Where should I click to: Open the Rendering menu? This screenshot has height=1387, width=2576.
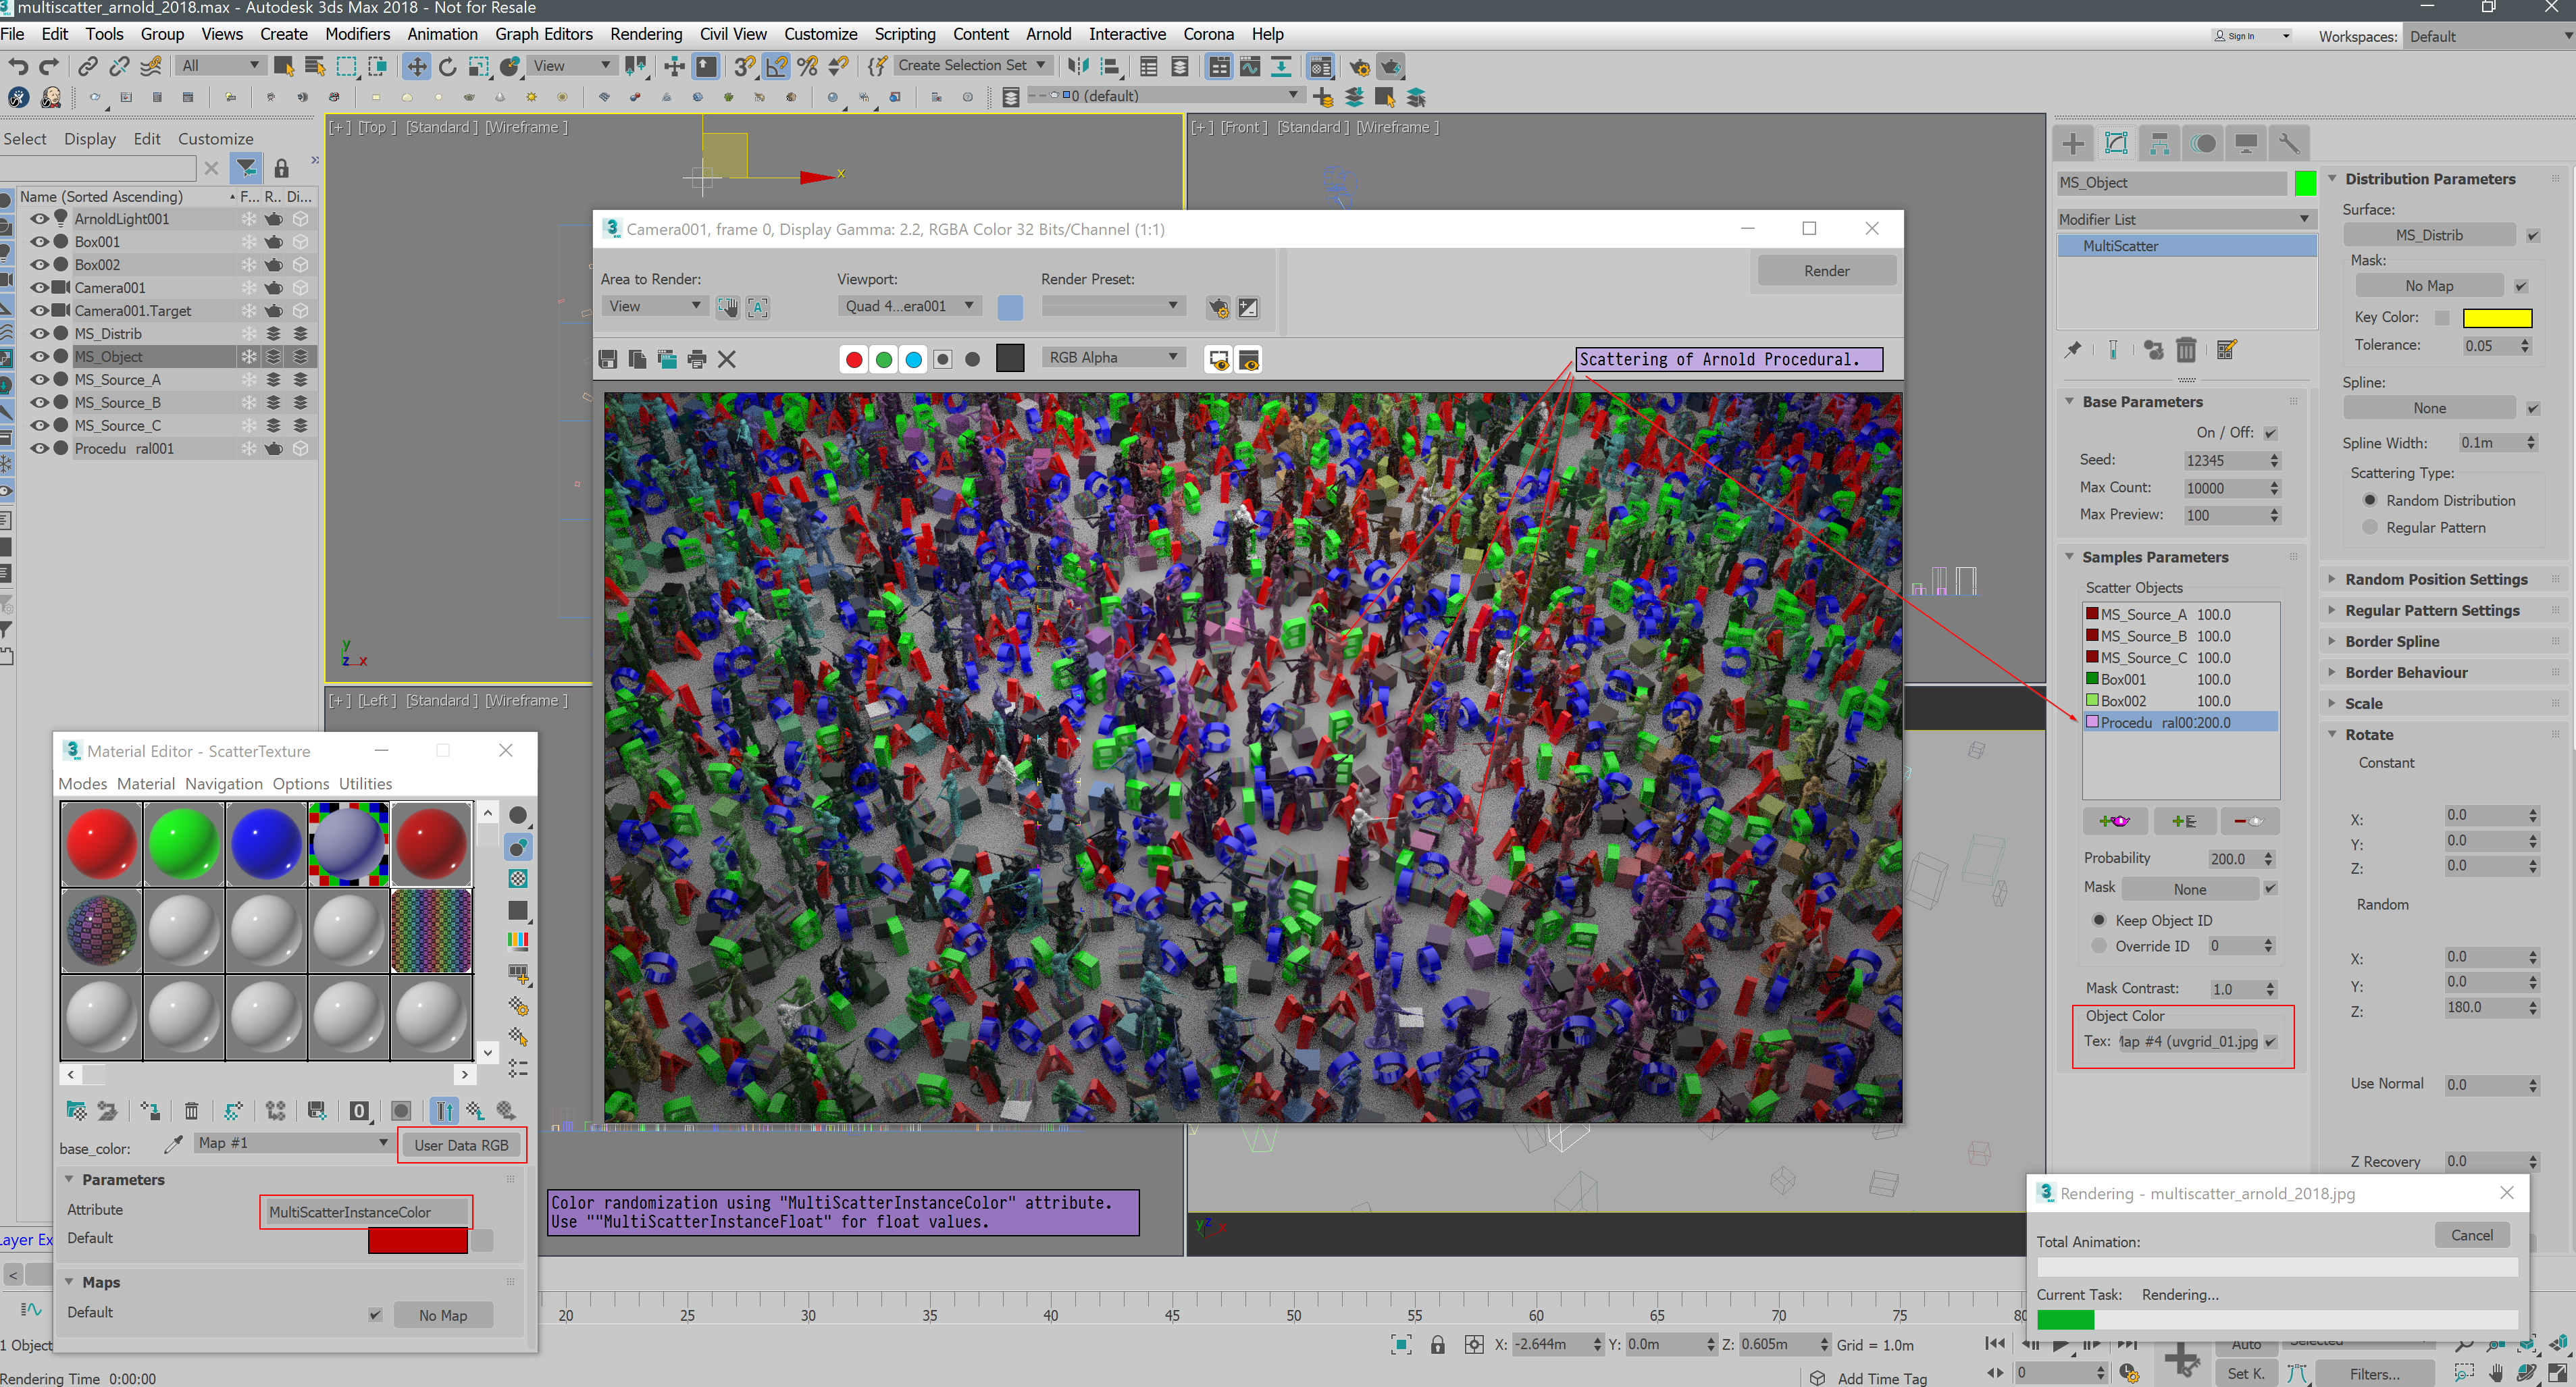[646, 34]
